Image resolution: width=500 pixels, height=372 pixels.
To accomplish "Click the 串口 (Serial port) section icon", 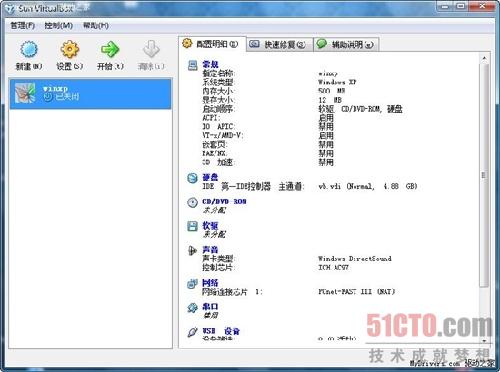I will tap(192, 308).
